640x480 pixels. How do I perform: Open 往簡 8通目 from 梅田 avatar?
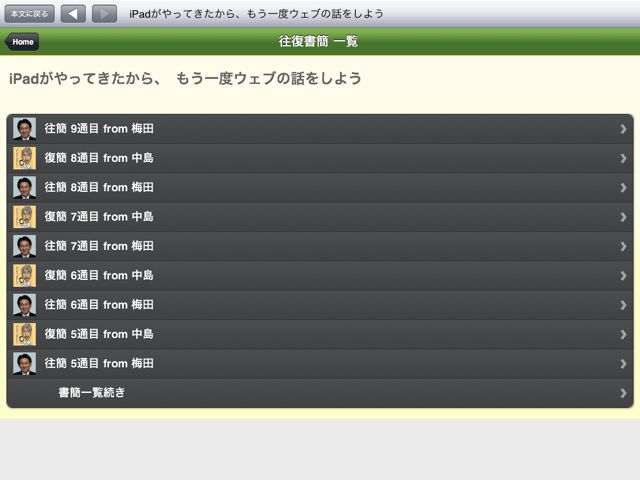(24, 188)
